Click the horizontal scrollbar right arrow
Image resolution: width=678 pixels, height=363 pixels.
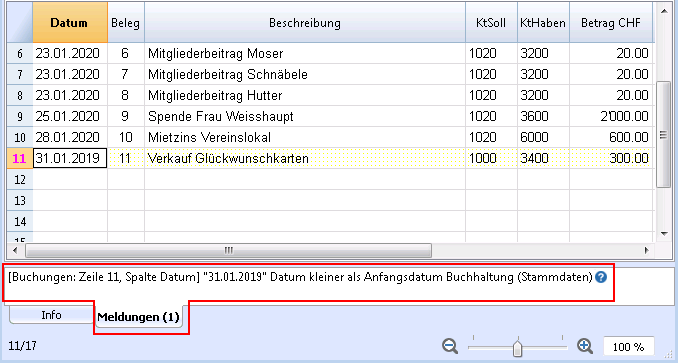coord(647,250)
